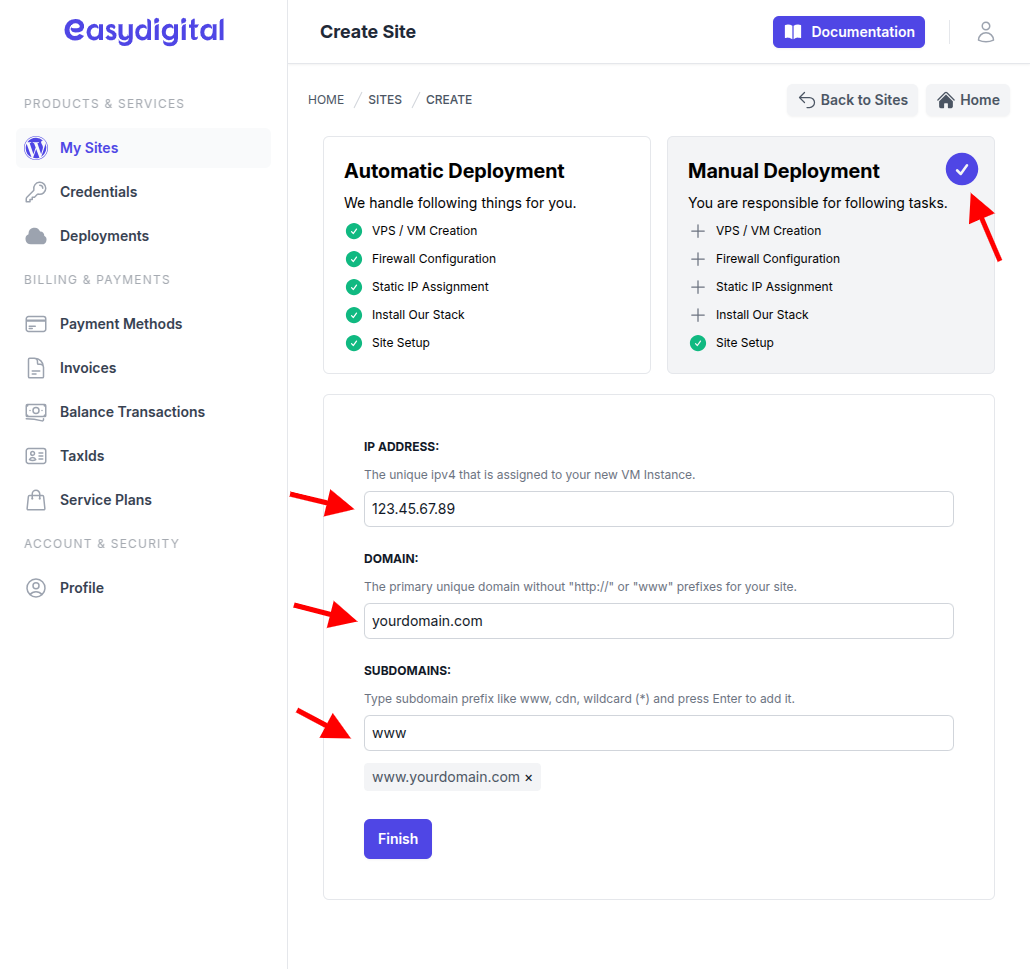Viewport: 1030px width, 969px height.
Task: Remove the www.yourdomain.com subdomain tag
Action: point(529,778)
